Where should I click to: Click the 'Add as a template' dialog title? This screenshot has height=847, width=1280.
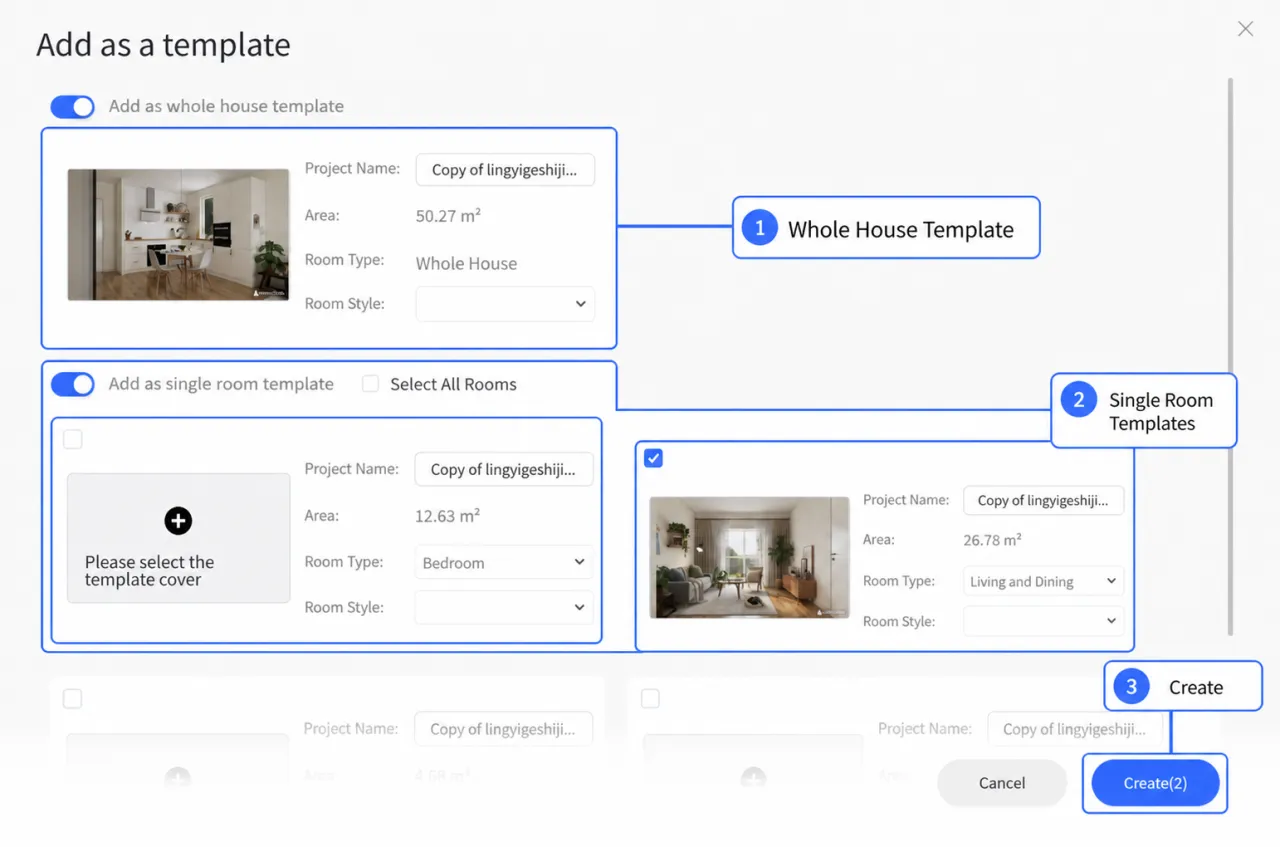pyautogui.click(x=164, y=45)
